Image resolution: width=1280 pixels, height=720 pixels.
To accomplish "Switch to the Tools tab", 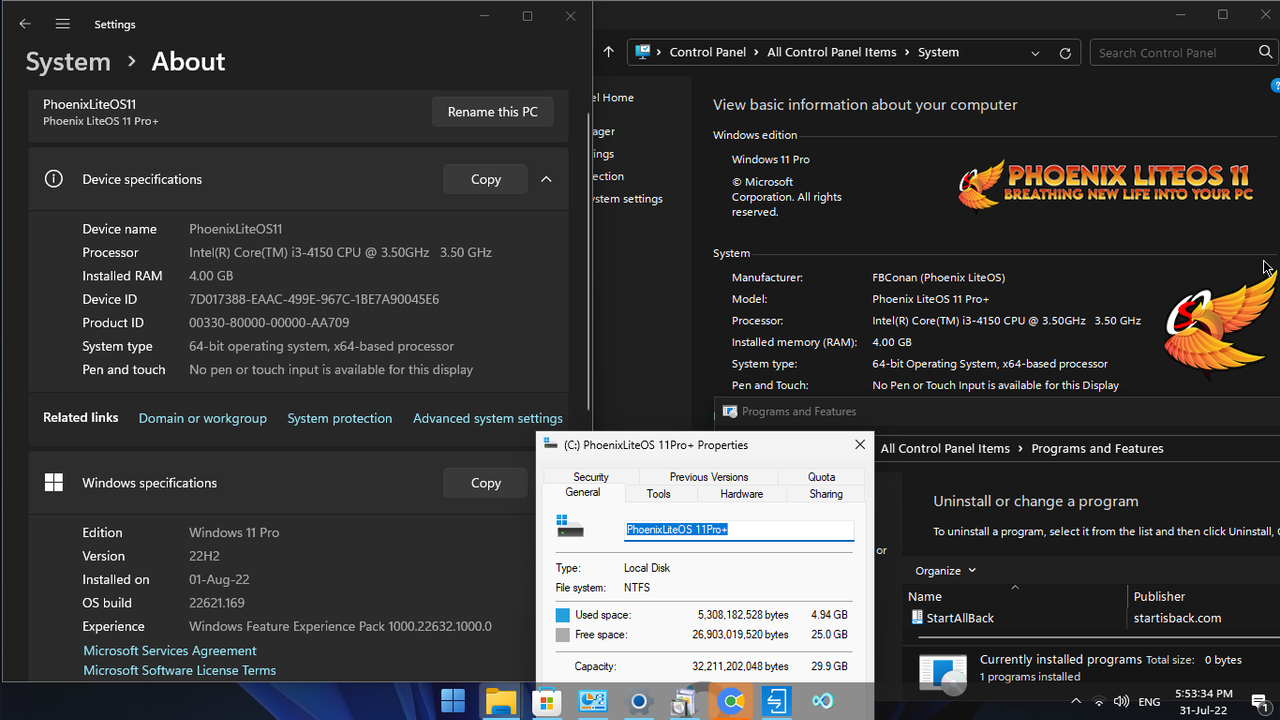I will pos(659,494).
